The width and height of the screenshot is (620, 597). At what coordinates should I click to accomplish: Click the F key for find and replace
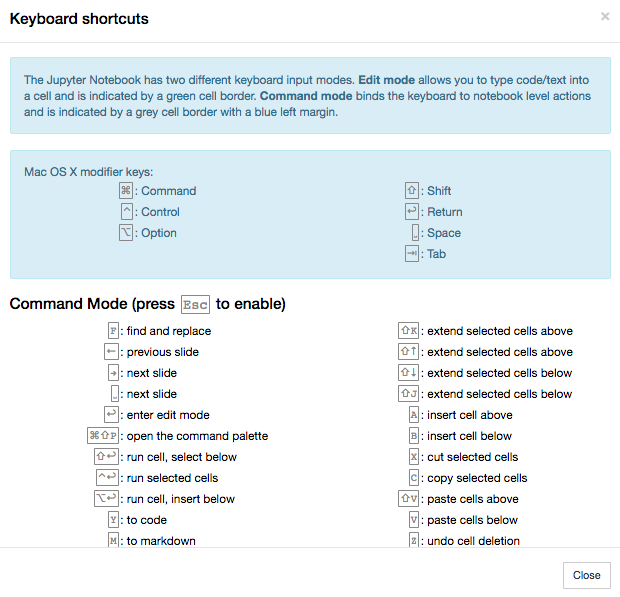point(114,331)
